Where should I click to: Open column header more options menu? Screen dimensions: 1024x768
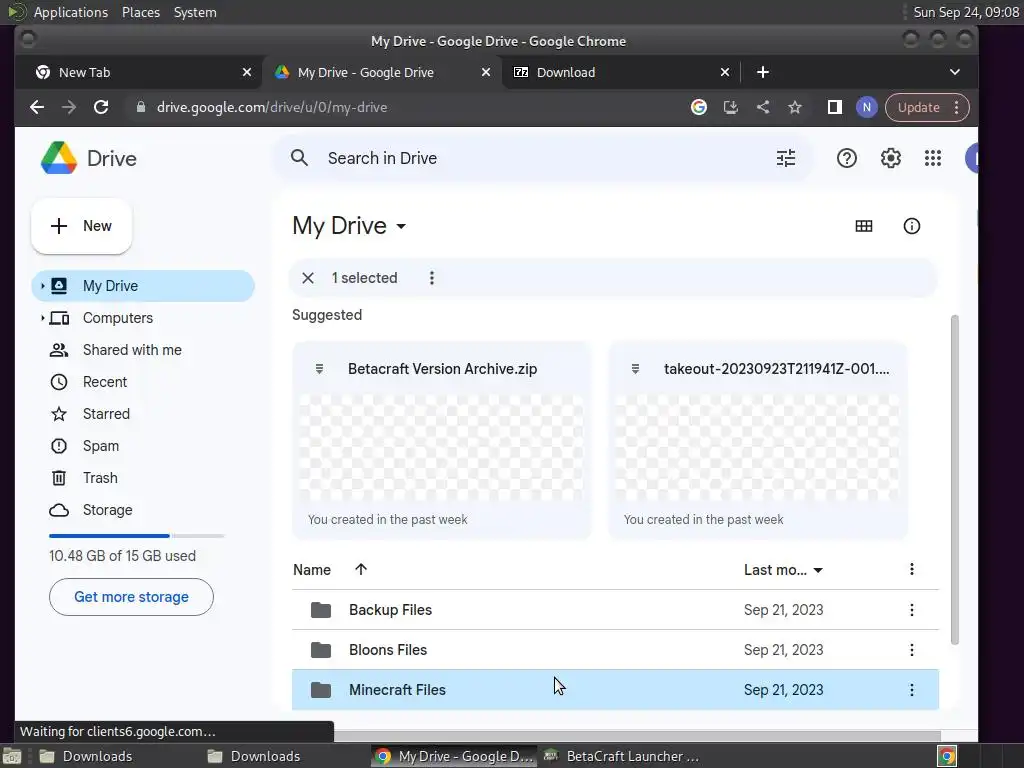coord(912,569)
